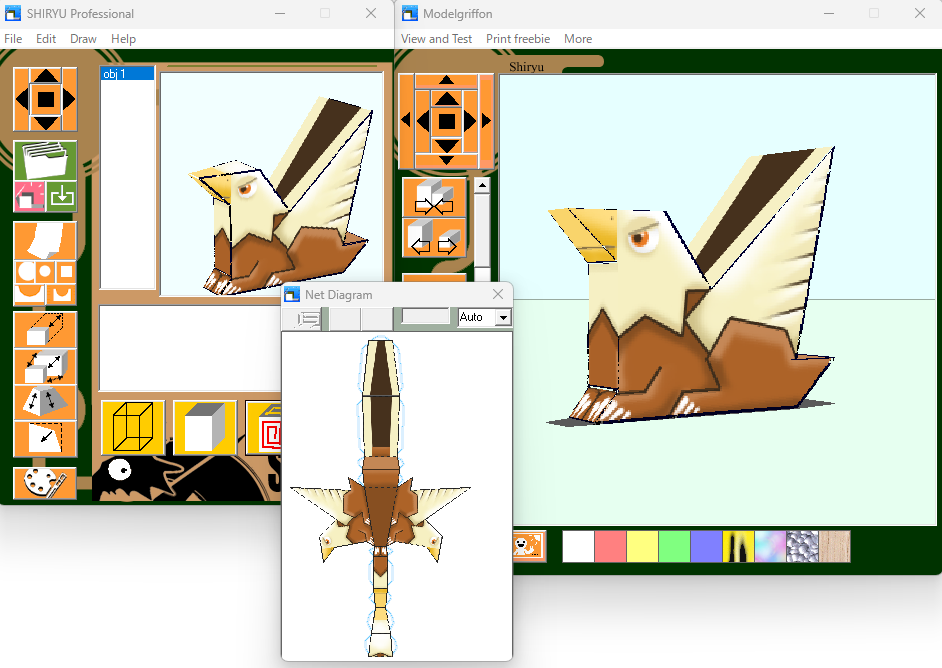The image size is (942, 668).
Task: Select the tapered pyramid scaling tool
Action: click(45, 402)
